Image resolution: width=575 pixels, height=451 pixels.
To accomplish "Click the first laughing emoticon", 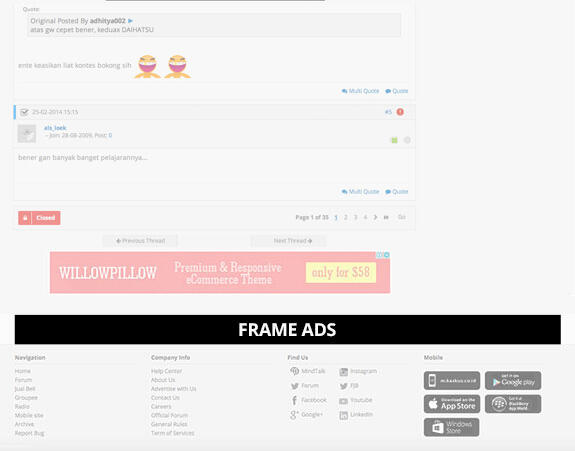I will pos(147,66).
